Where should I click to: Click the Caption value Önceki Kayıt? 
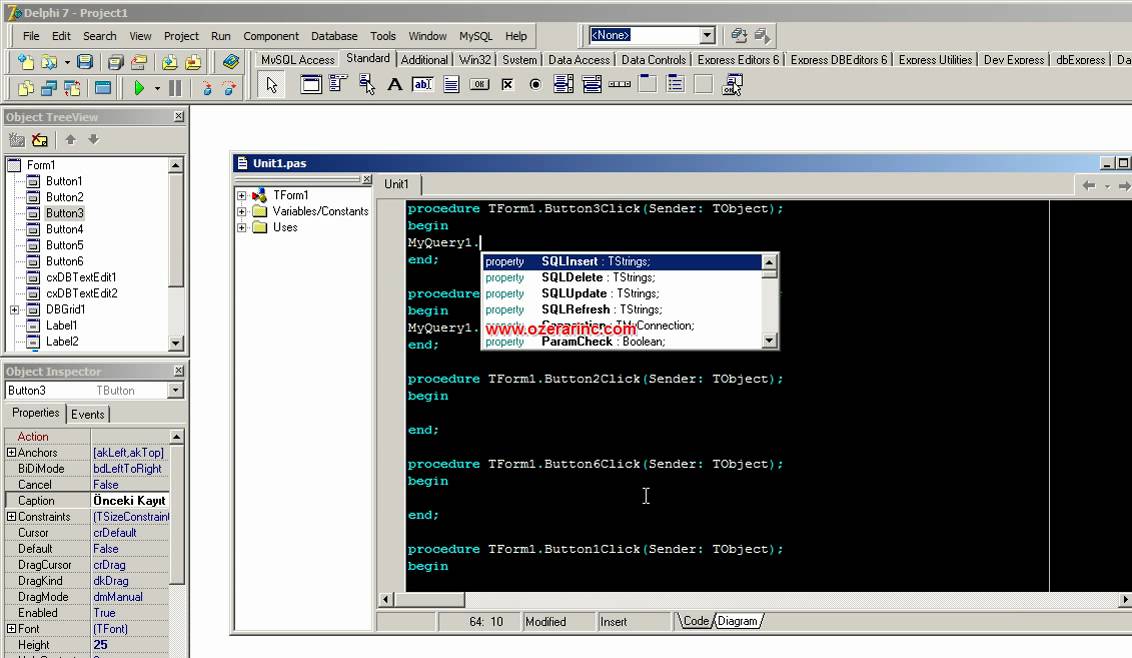(x=129, y=501)
